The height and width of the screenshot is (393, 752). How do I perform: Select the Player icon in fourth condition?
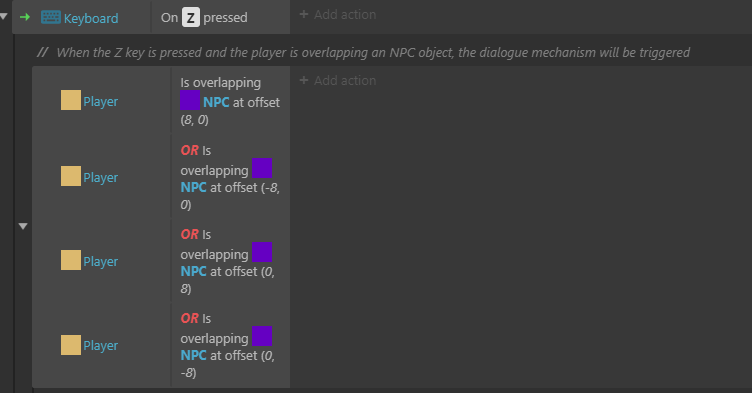70,345
